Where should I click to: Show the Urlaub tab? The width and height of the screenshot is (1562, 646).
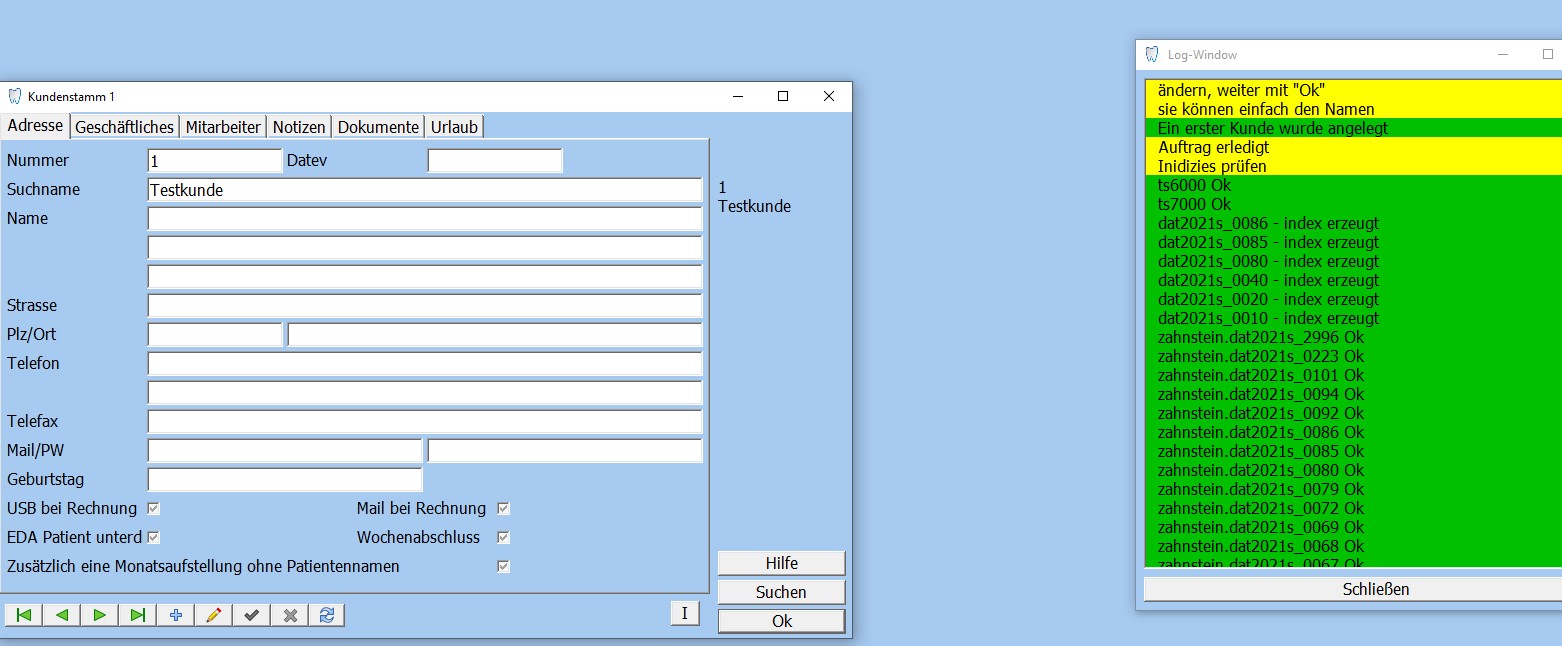click(x=454, y=127)
